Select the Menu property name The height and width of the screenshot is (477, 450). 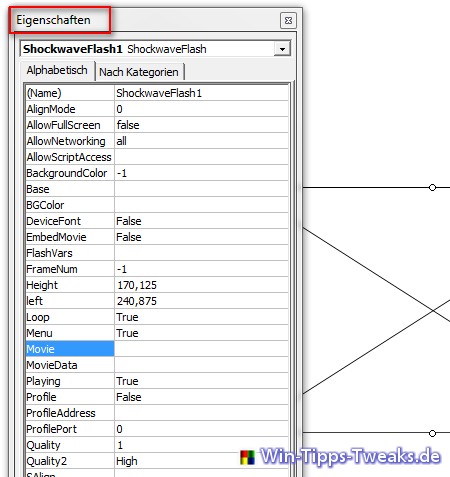coord(70,333)
